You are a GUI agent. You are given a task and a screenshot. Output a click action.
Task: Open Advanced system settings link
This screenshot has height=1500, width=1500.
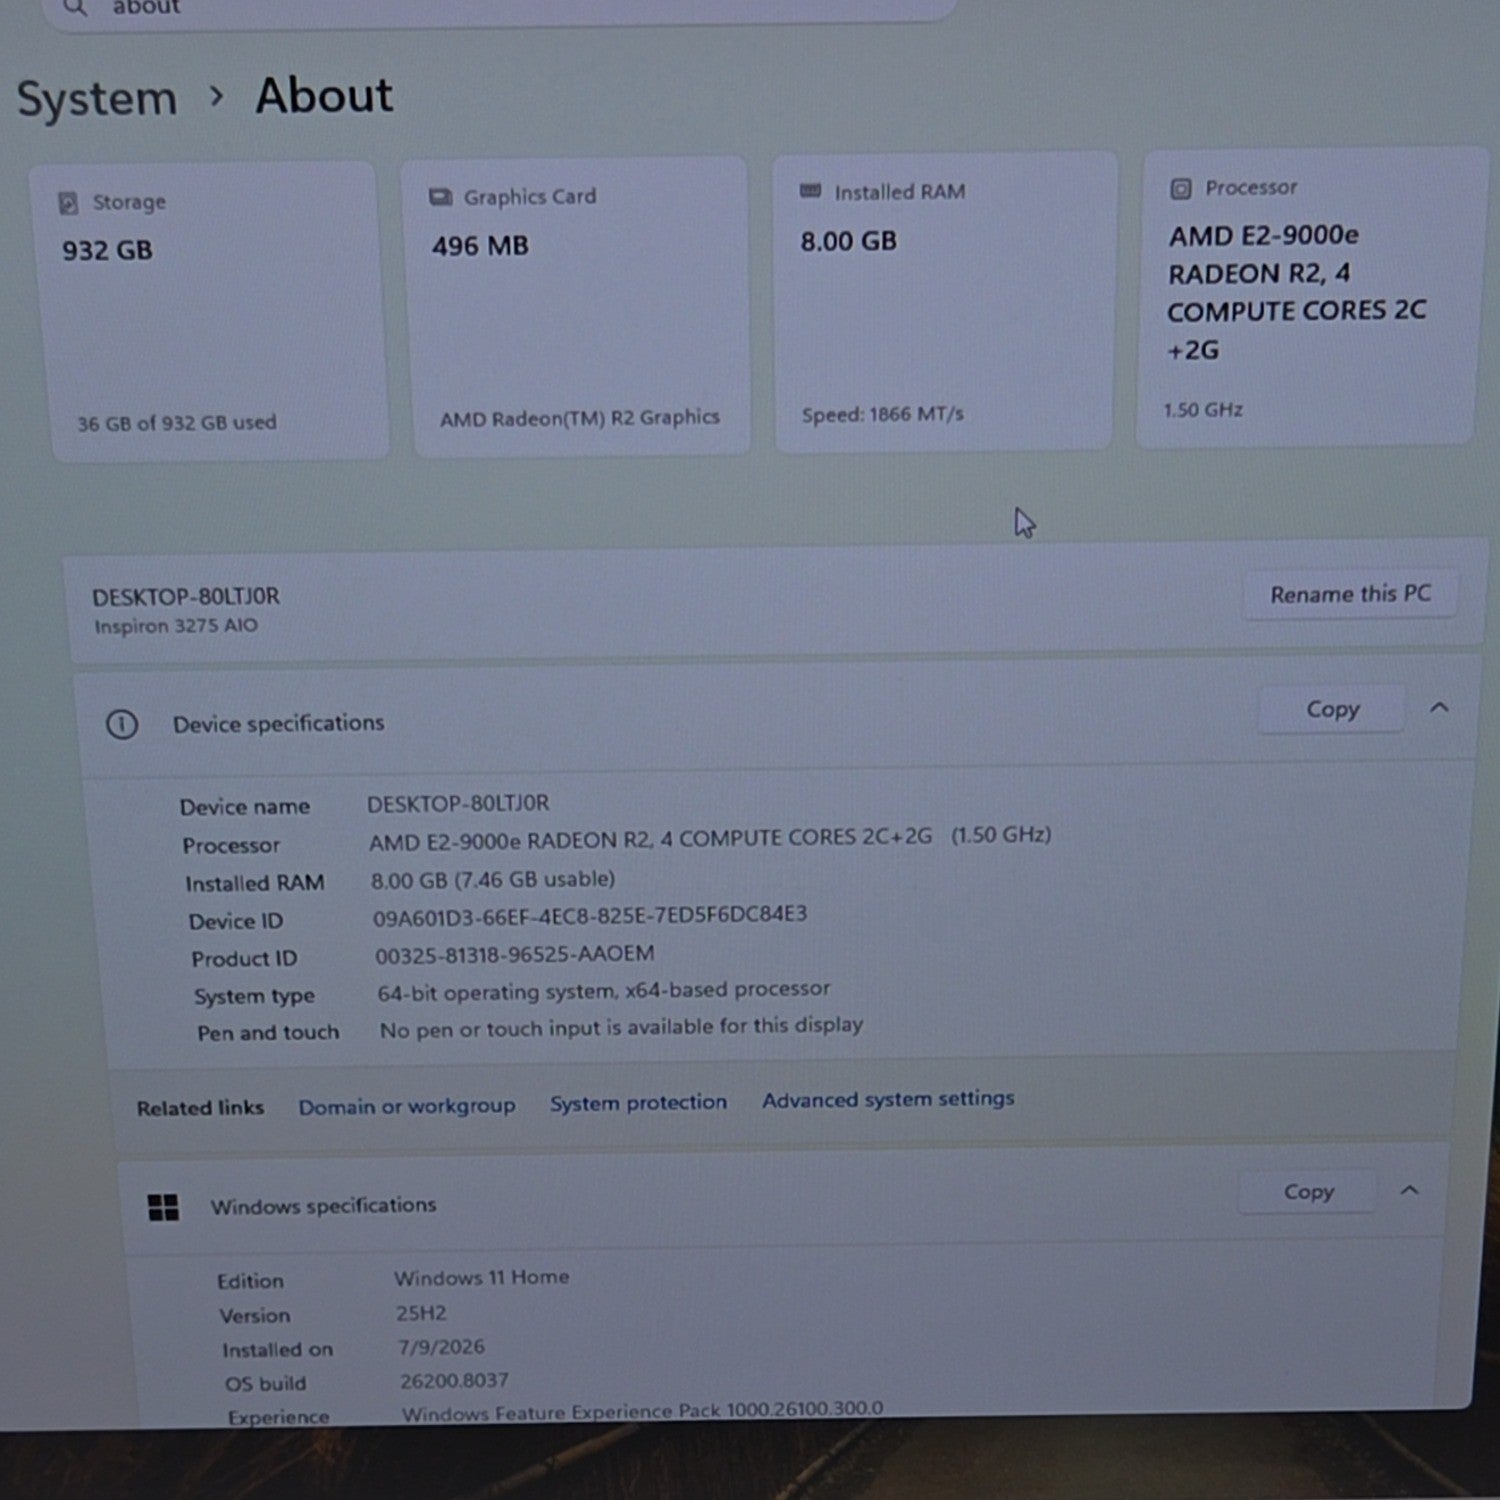pyautogui.click(x=888, y=1099)
